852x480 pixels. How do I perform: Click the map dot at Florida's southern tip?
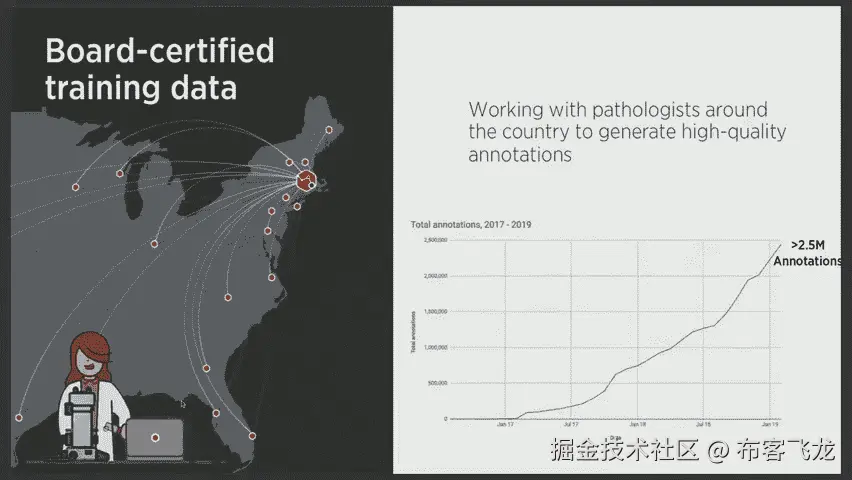252,436
